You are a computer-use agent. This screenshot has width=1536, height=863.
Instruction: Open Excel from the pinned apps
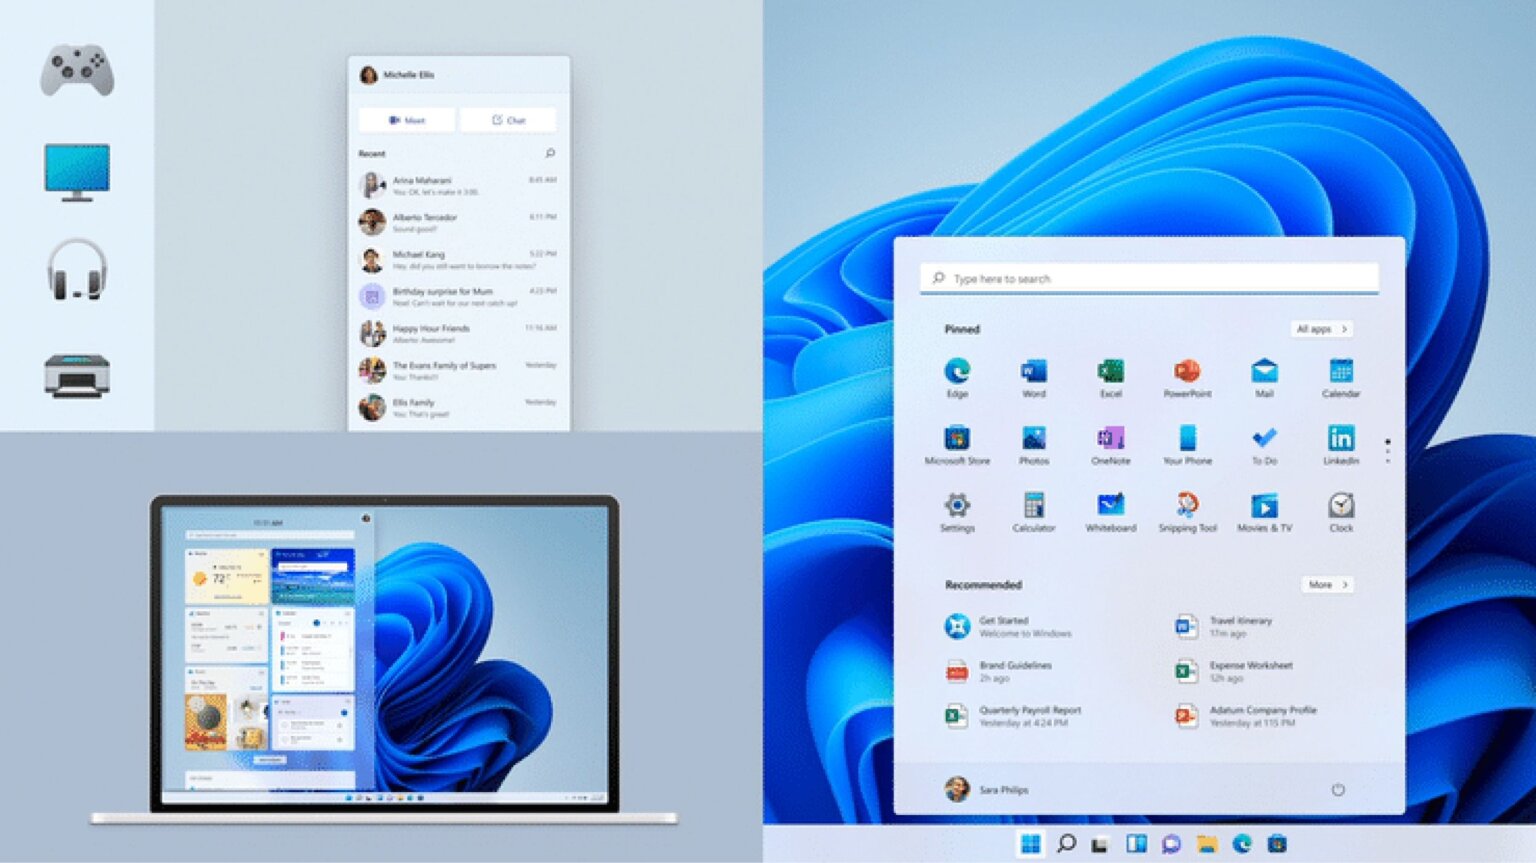pyautogui.click(x=1110, y=372)
